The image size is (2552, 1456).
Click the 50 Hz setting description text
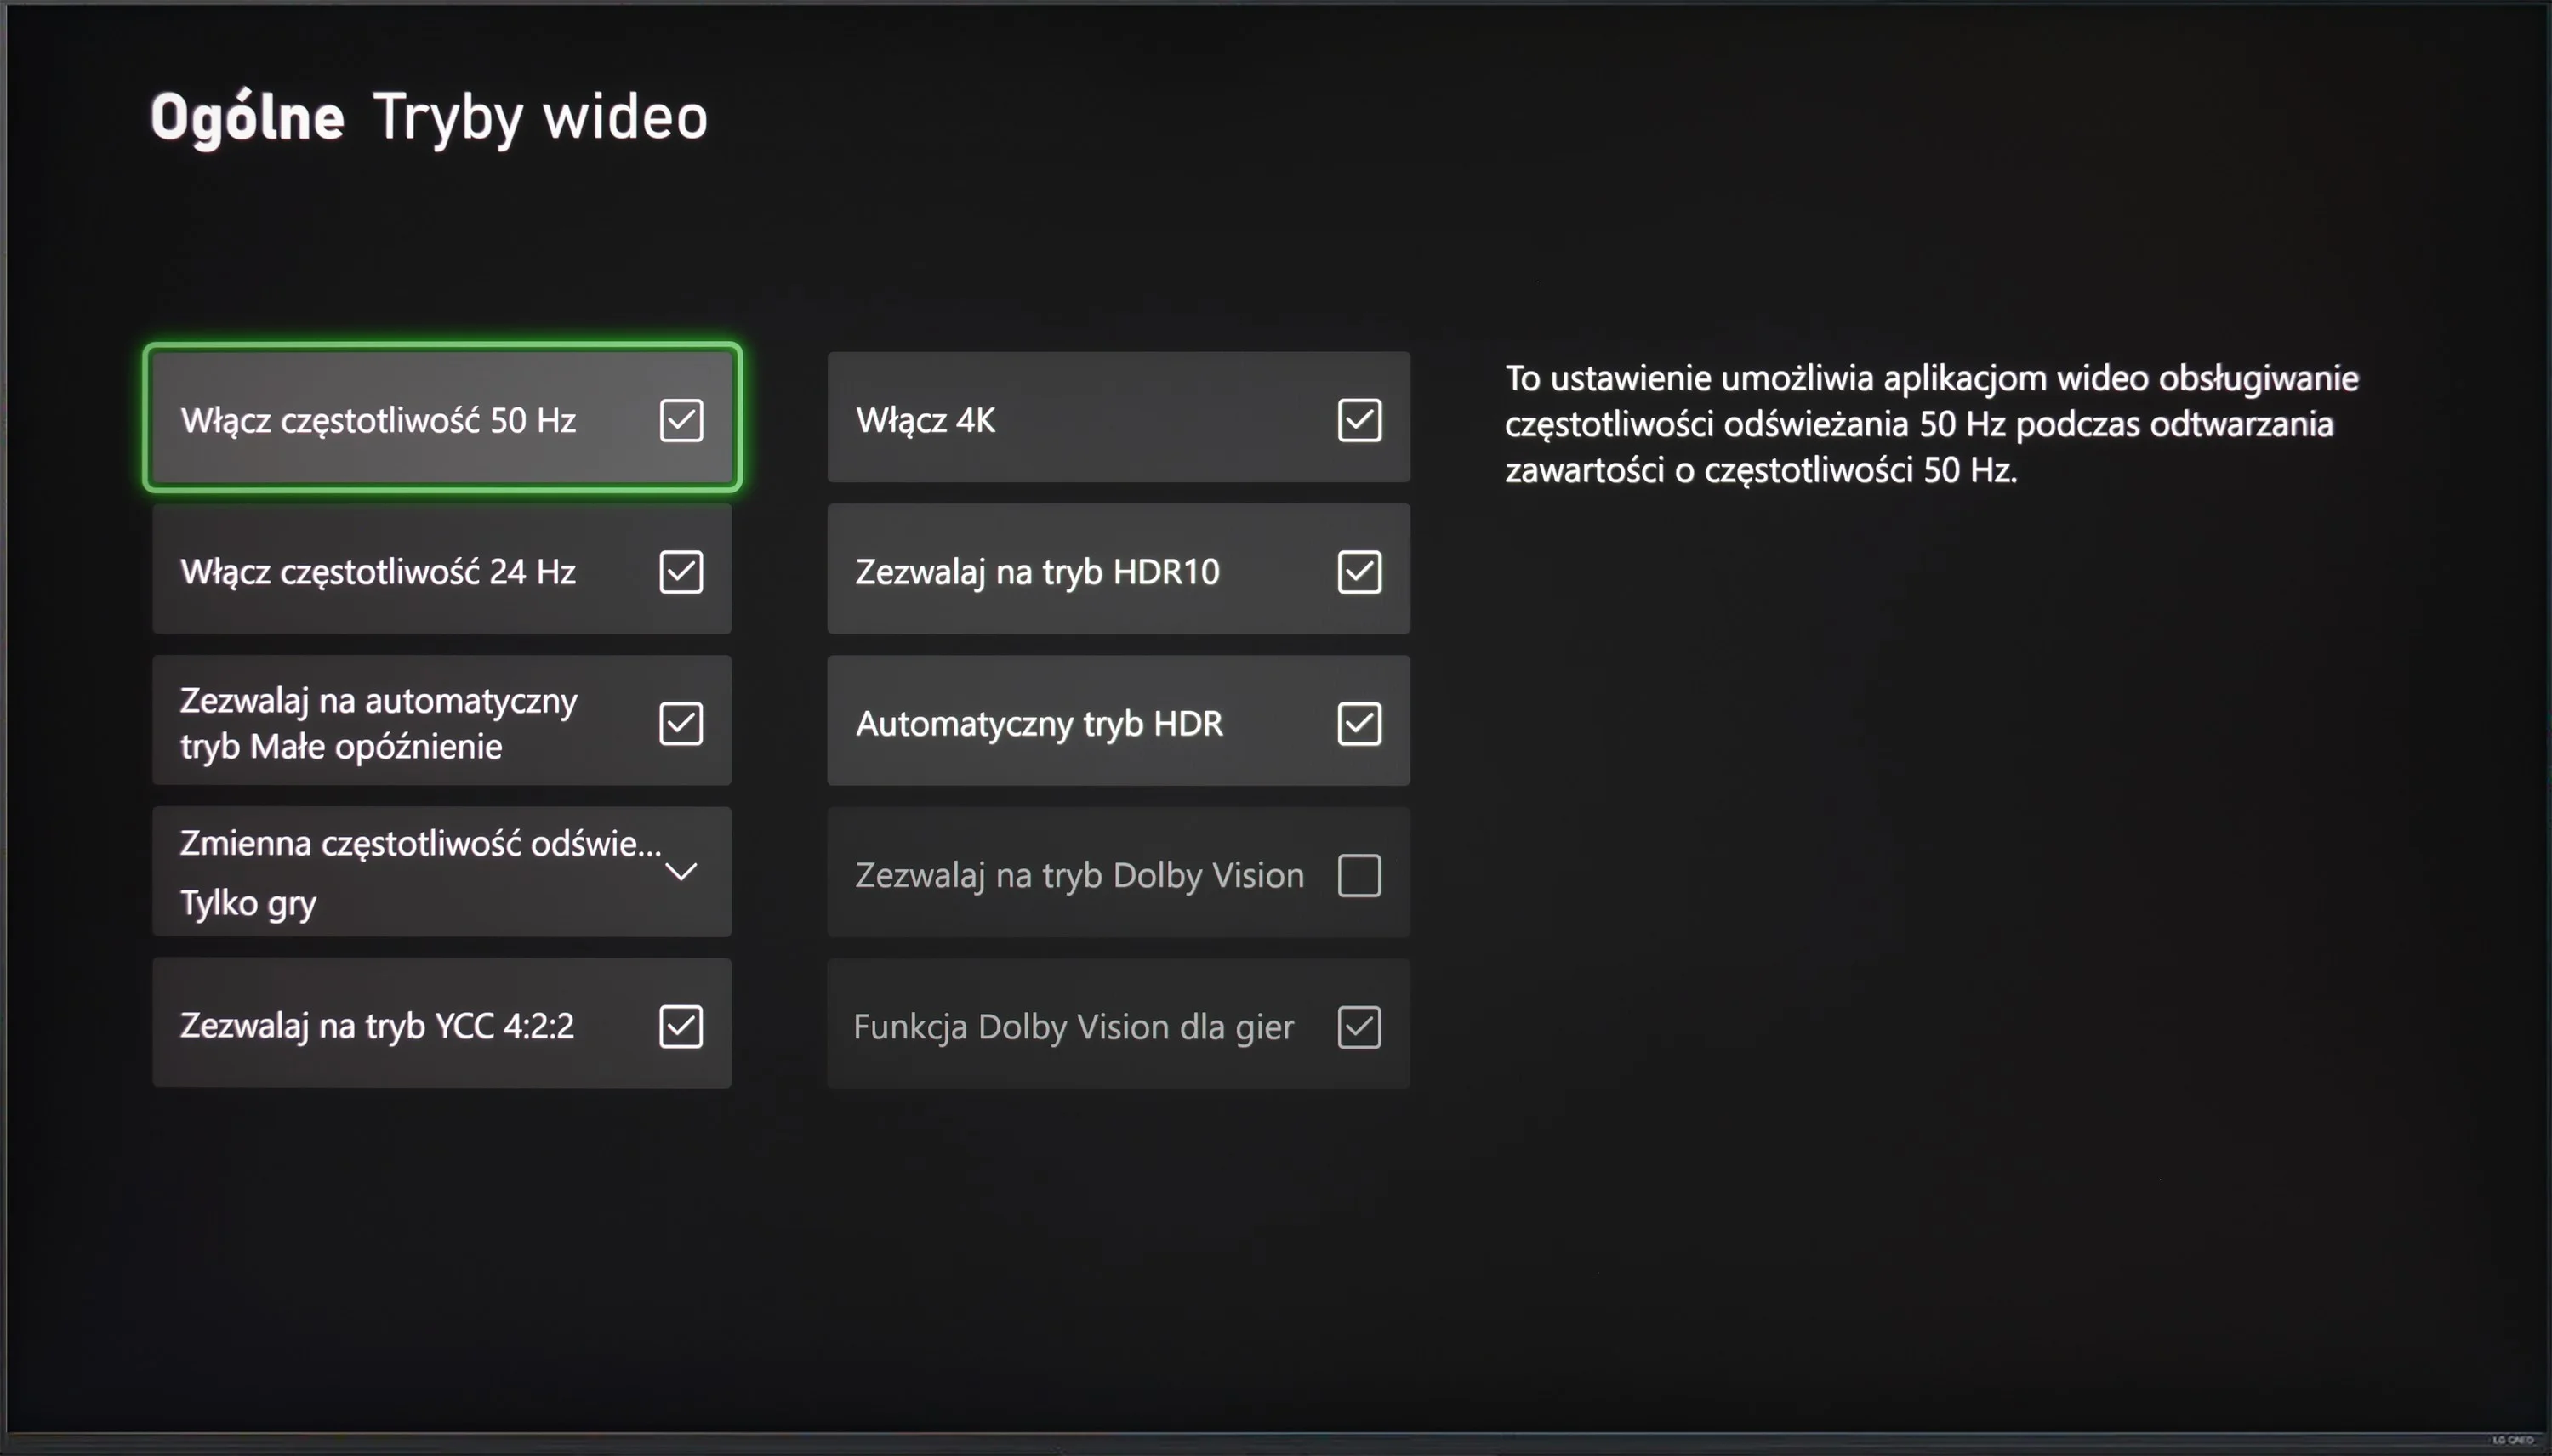click(x=1931, y=424)
